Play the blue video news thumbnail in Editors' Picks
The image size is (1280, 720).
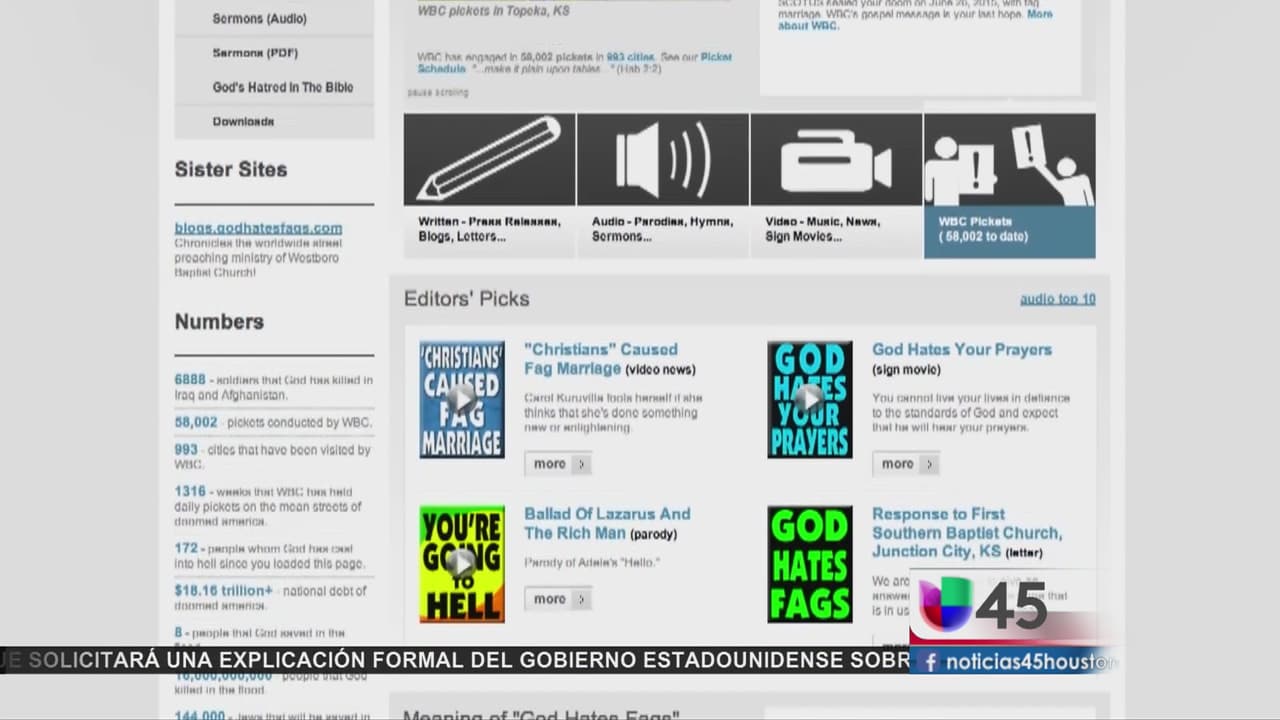pyautogui.click(x=461, y=399)
